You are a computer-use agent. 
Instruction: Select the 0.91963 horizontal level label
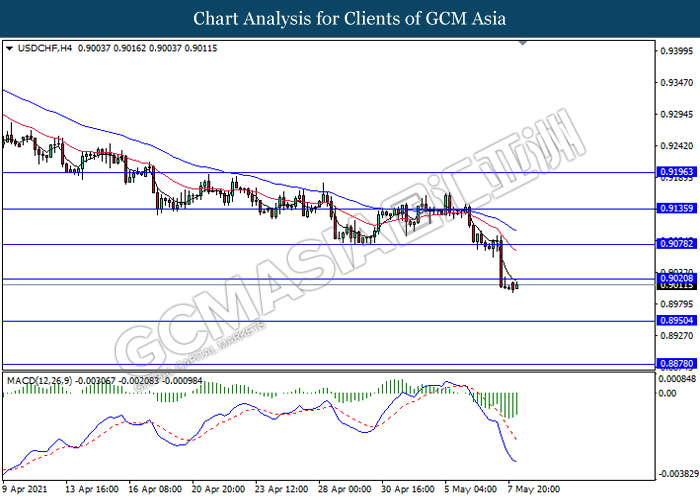tap(677, 172)
